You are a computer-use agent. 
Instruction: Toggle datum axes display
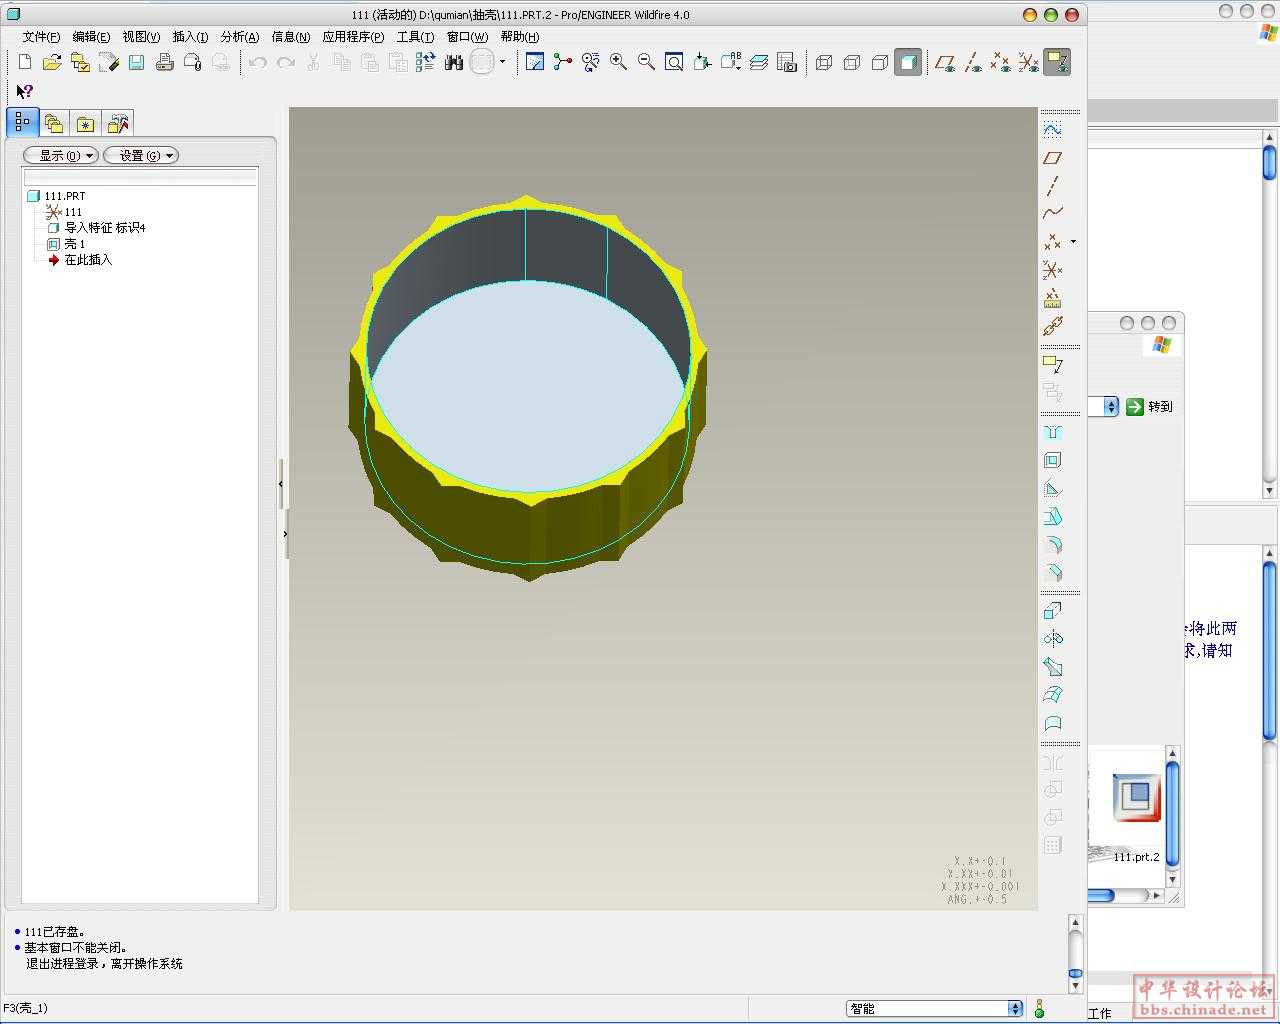click(x=973, y=62)
